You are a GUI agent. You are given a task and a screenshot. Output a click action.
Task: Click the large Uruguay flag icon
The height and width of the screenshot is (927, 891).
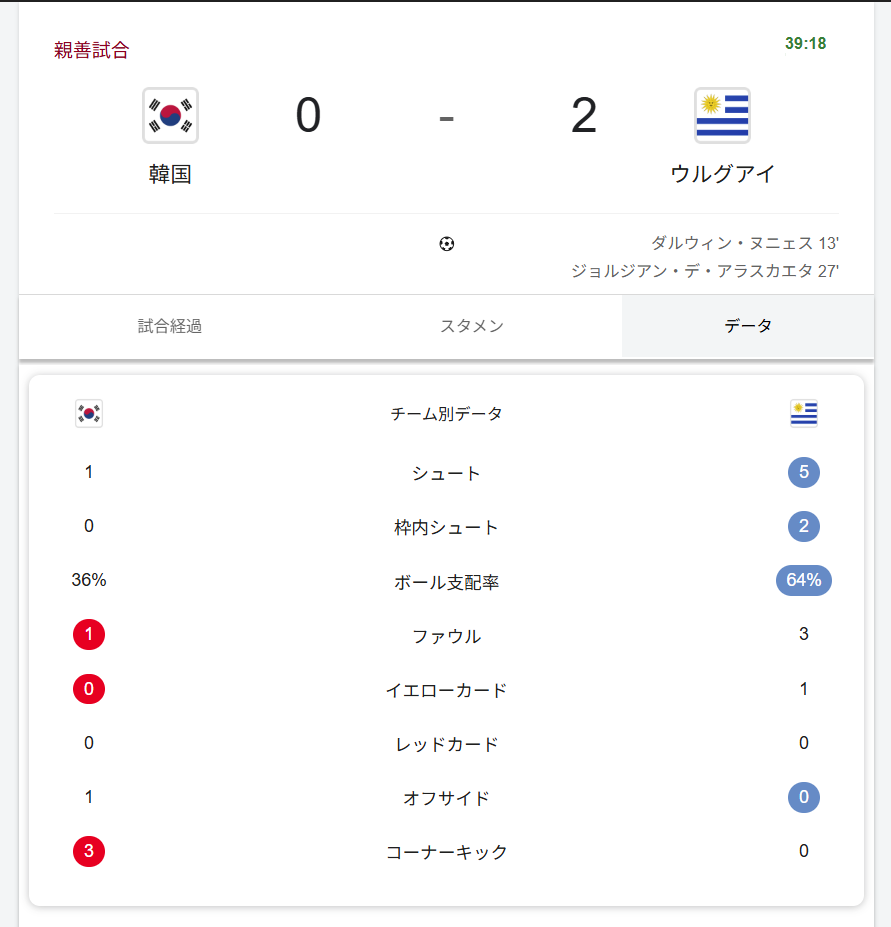(x=722, y=115)
